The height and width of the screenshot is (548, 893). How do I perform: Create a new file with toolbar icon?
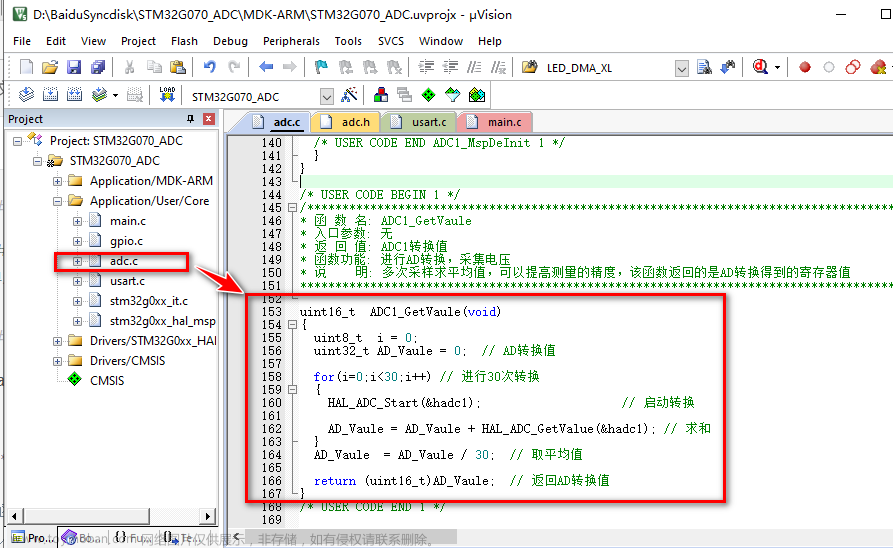point(26,67)
